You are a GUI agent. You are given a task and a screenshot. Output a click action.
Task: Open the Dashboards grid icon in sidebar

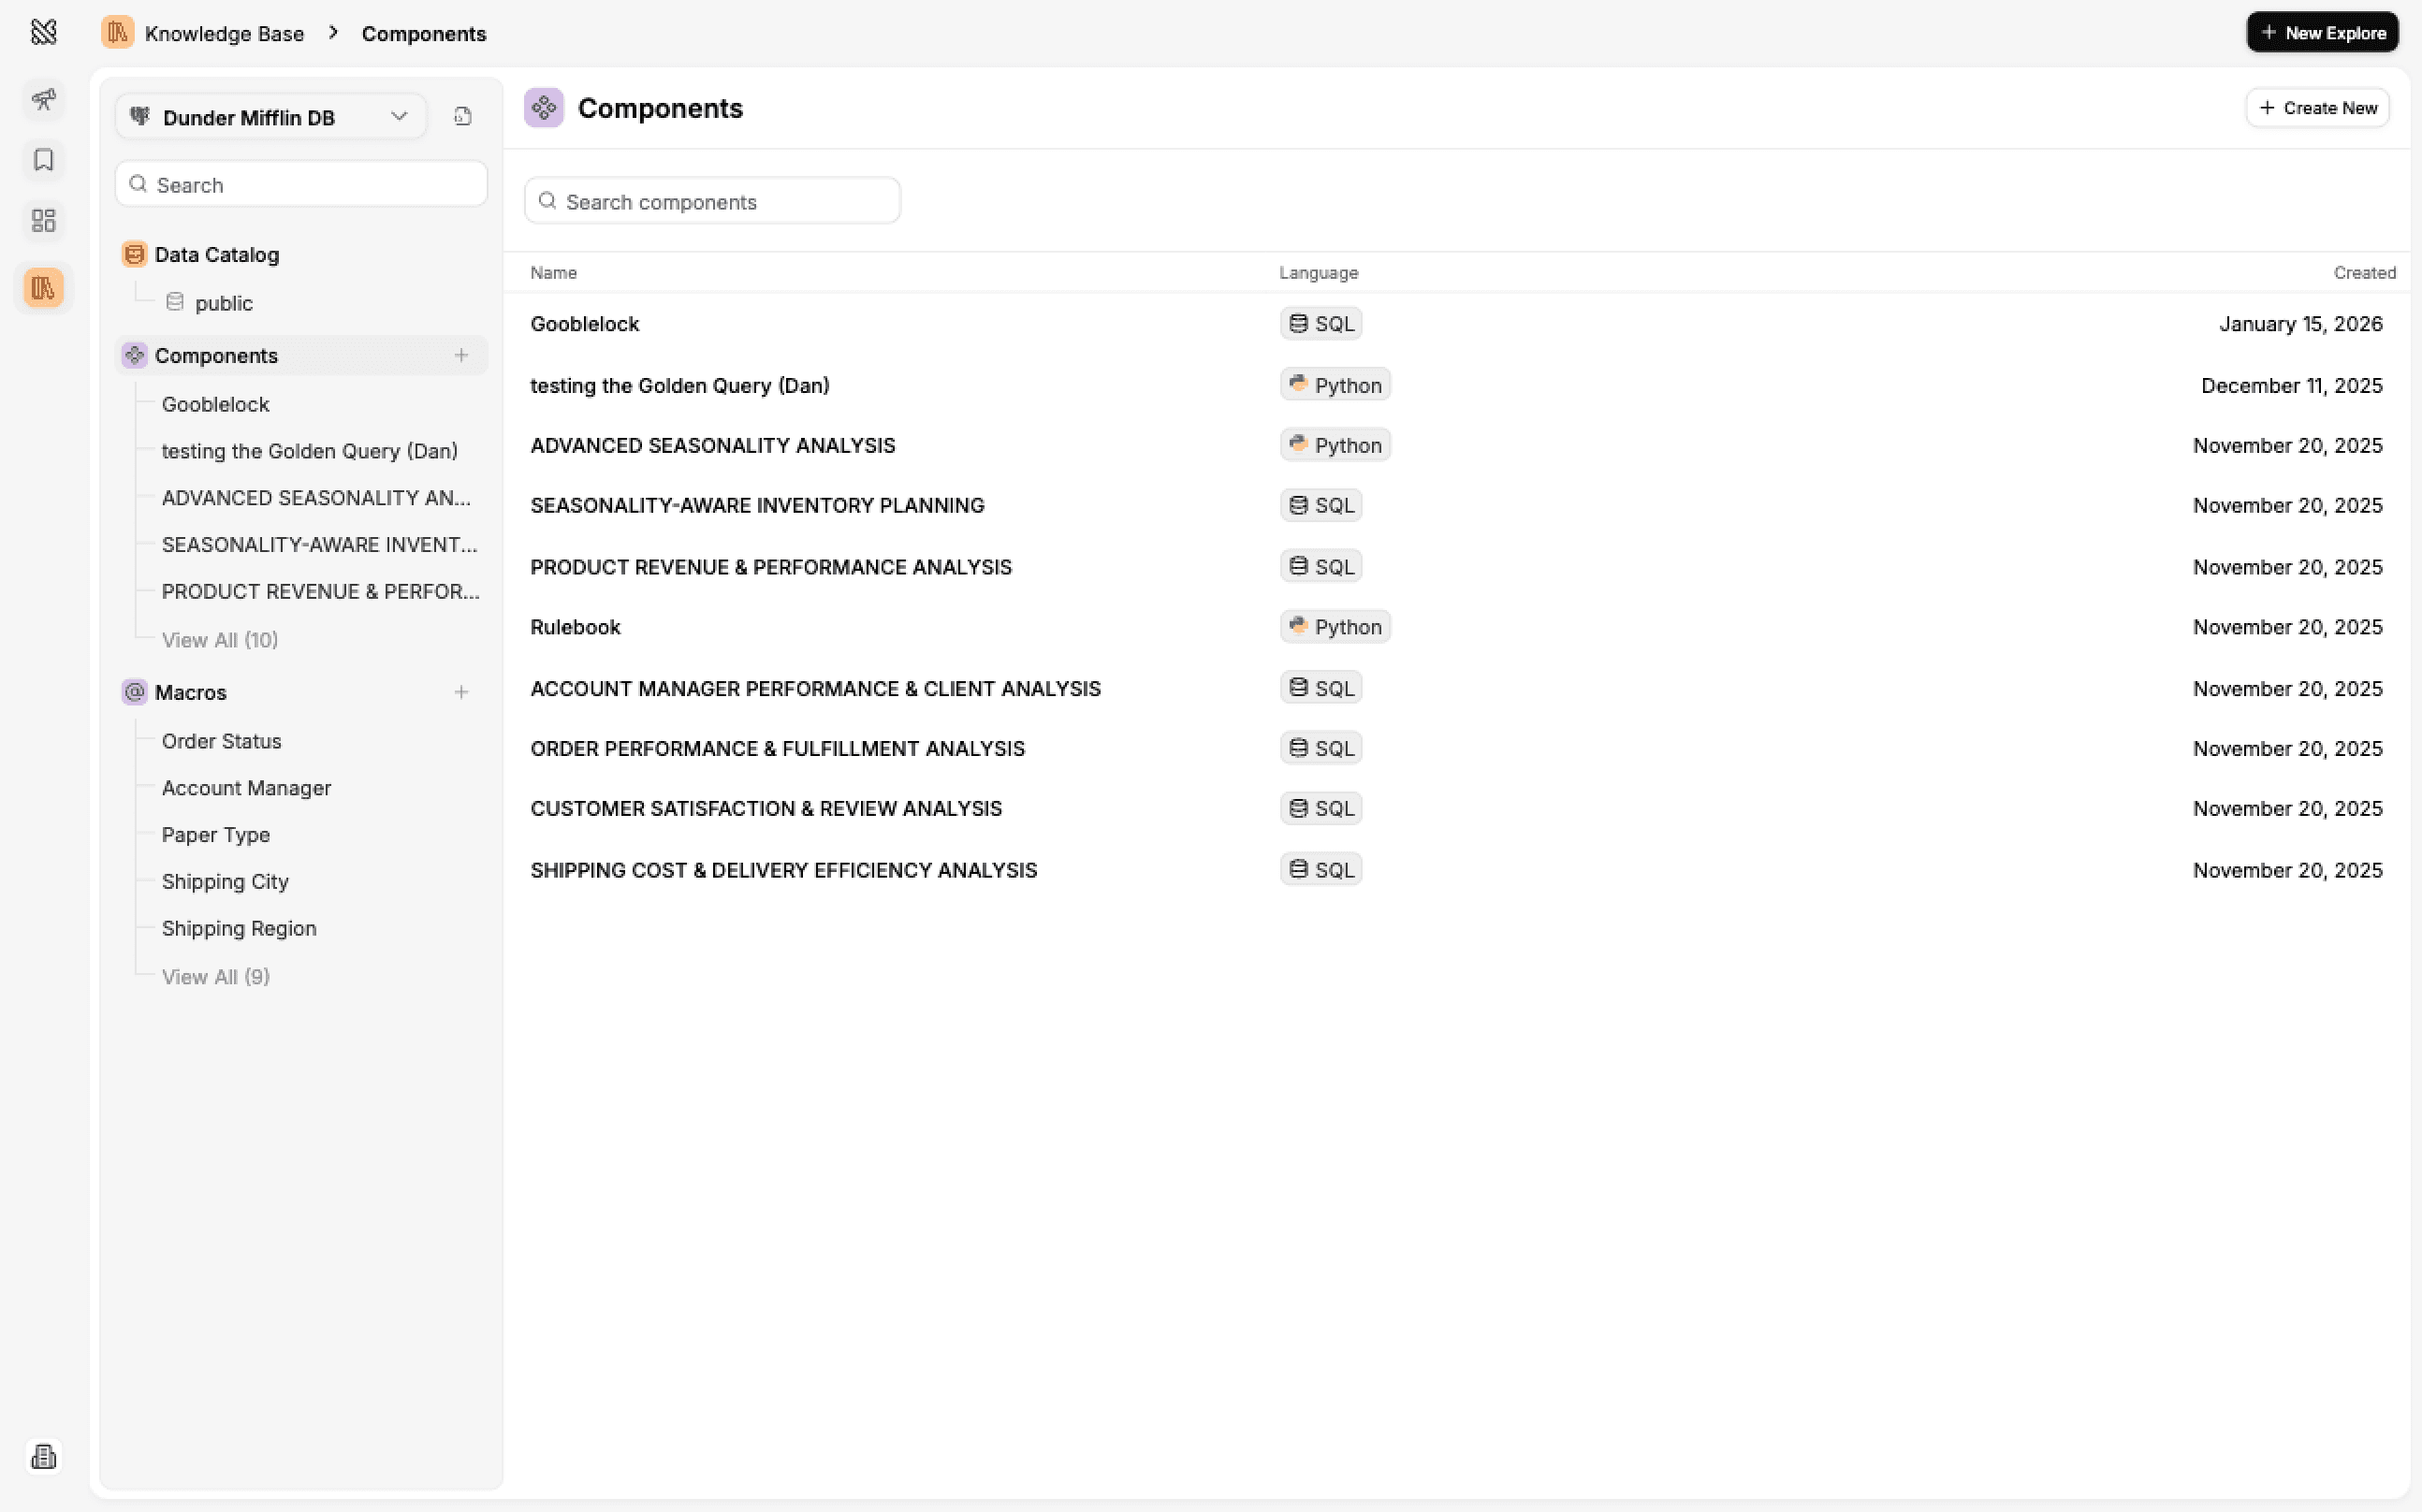pos(43,220)
